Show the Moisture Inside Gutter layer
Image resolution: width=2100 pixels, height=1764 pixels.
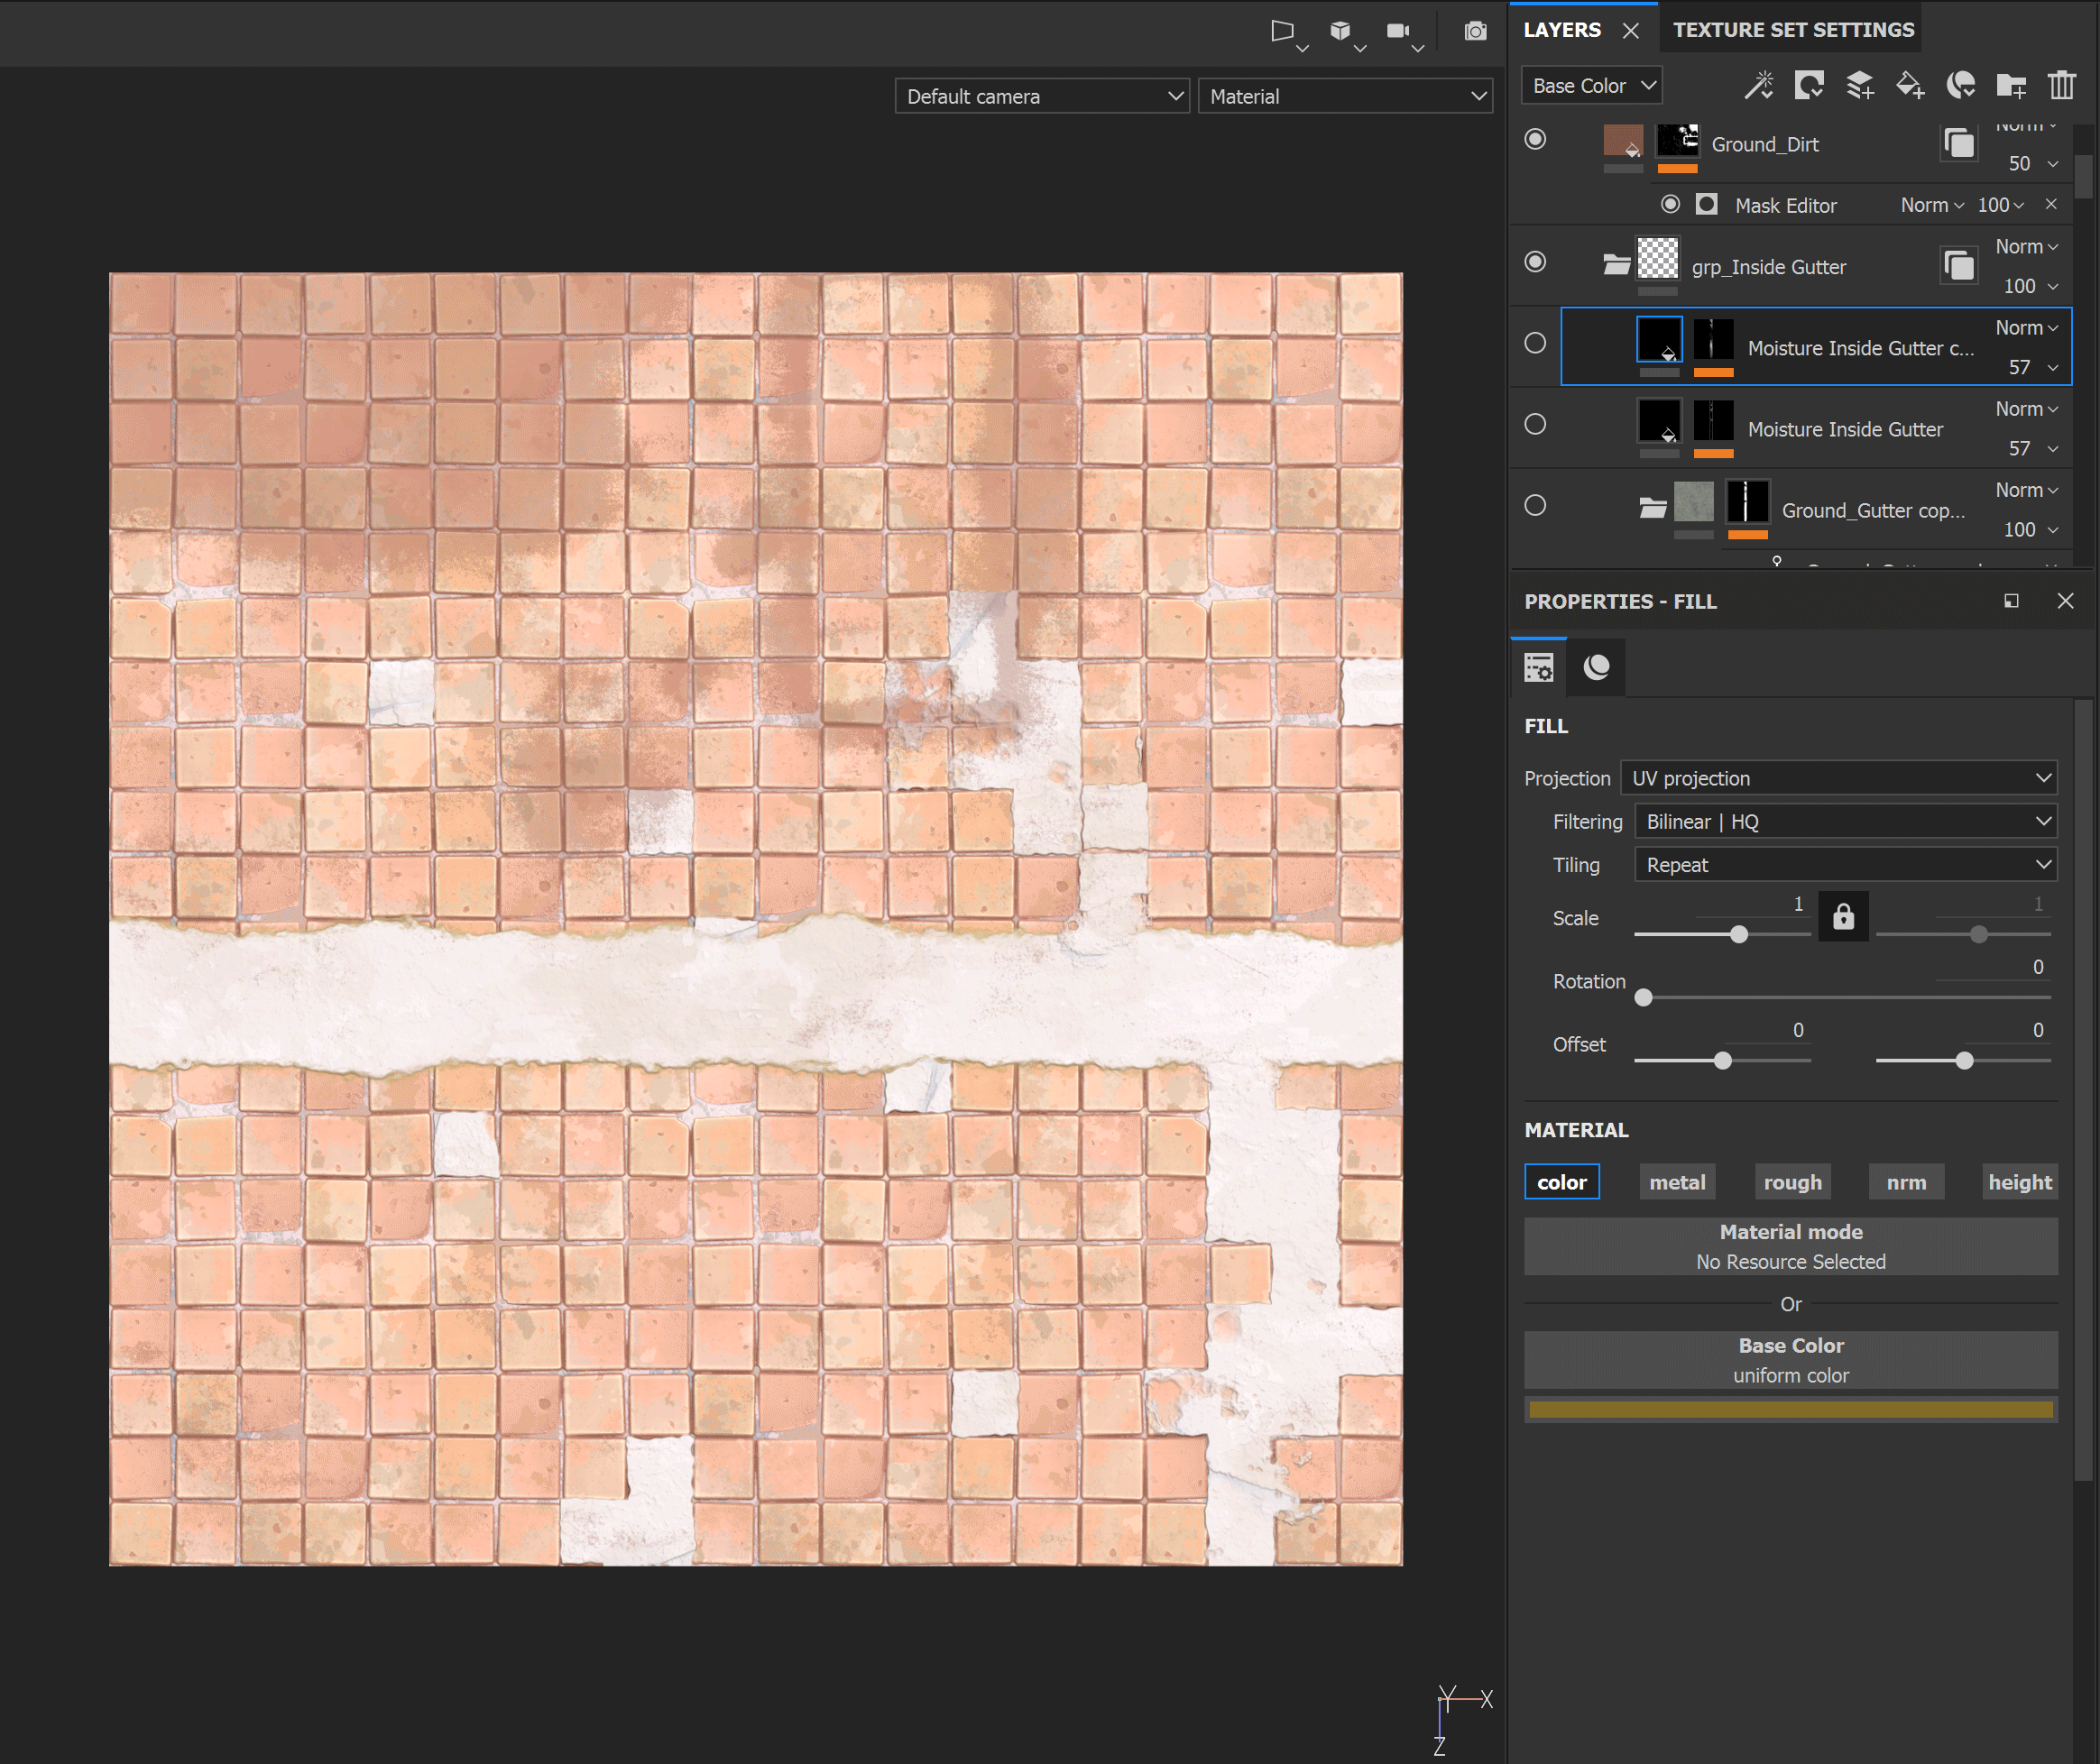(x=1535, y=424)
